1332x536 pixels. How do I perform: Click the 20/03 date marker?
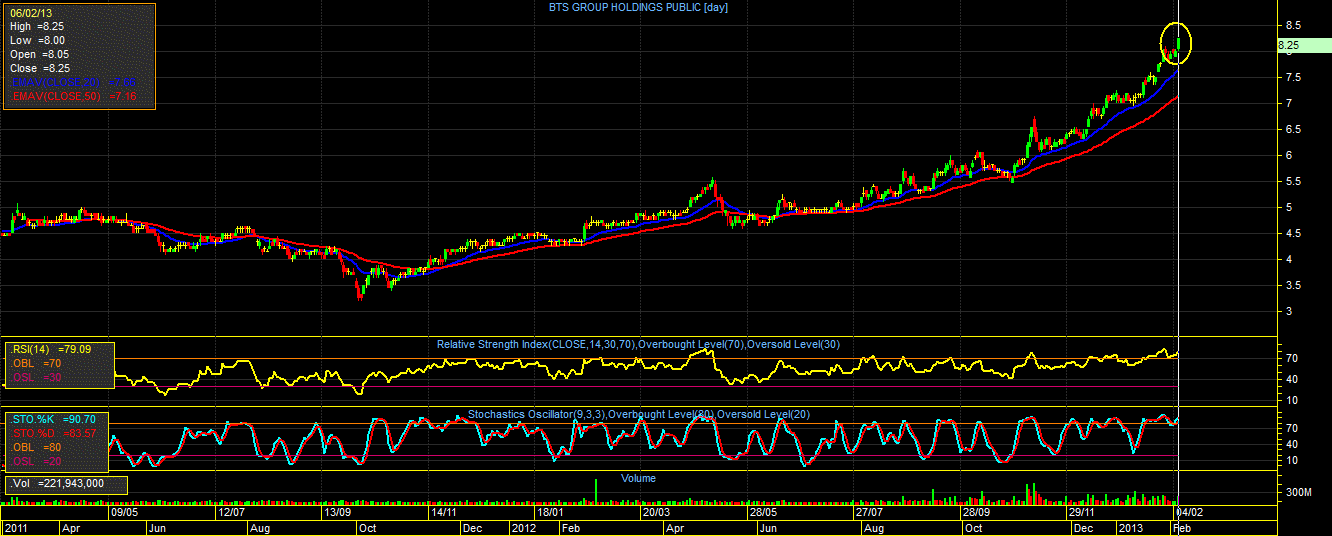click(x=657, y=512)
